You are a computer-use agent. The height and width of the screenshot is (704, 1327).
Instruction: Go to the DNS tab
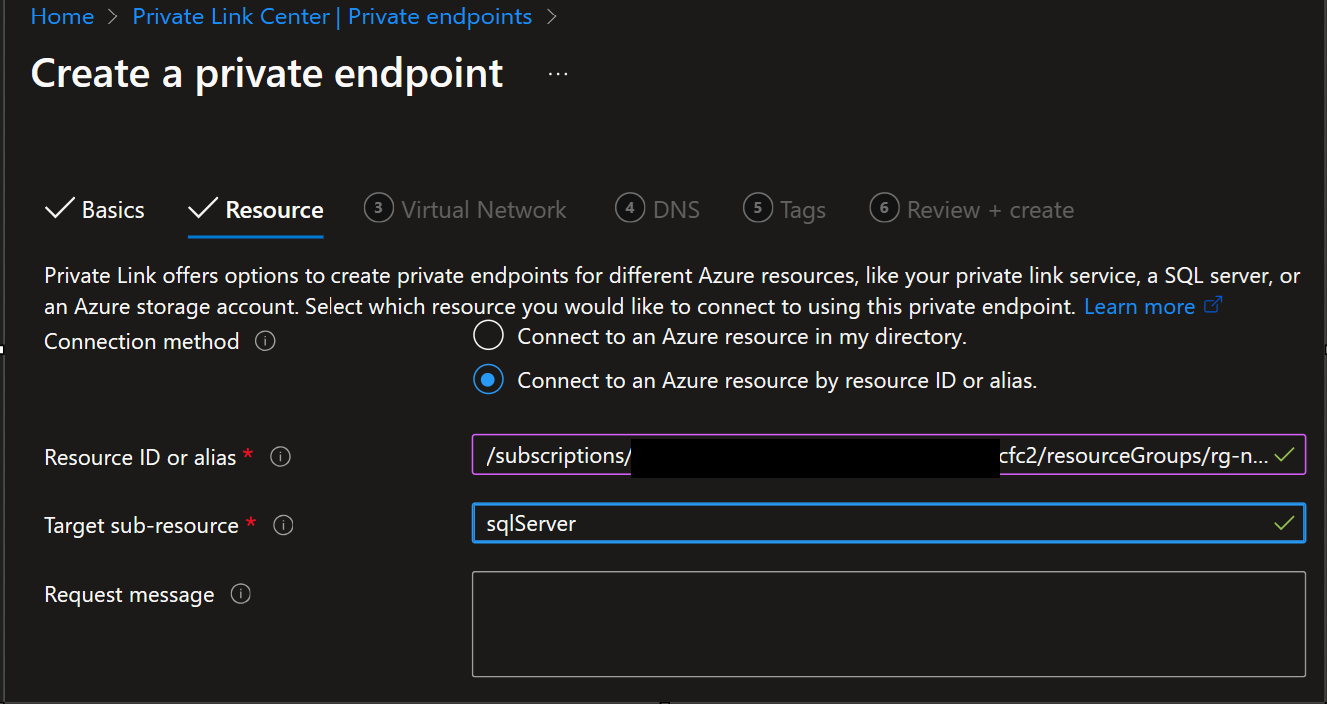coord(676,210)
